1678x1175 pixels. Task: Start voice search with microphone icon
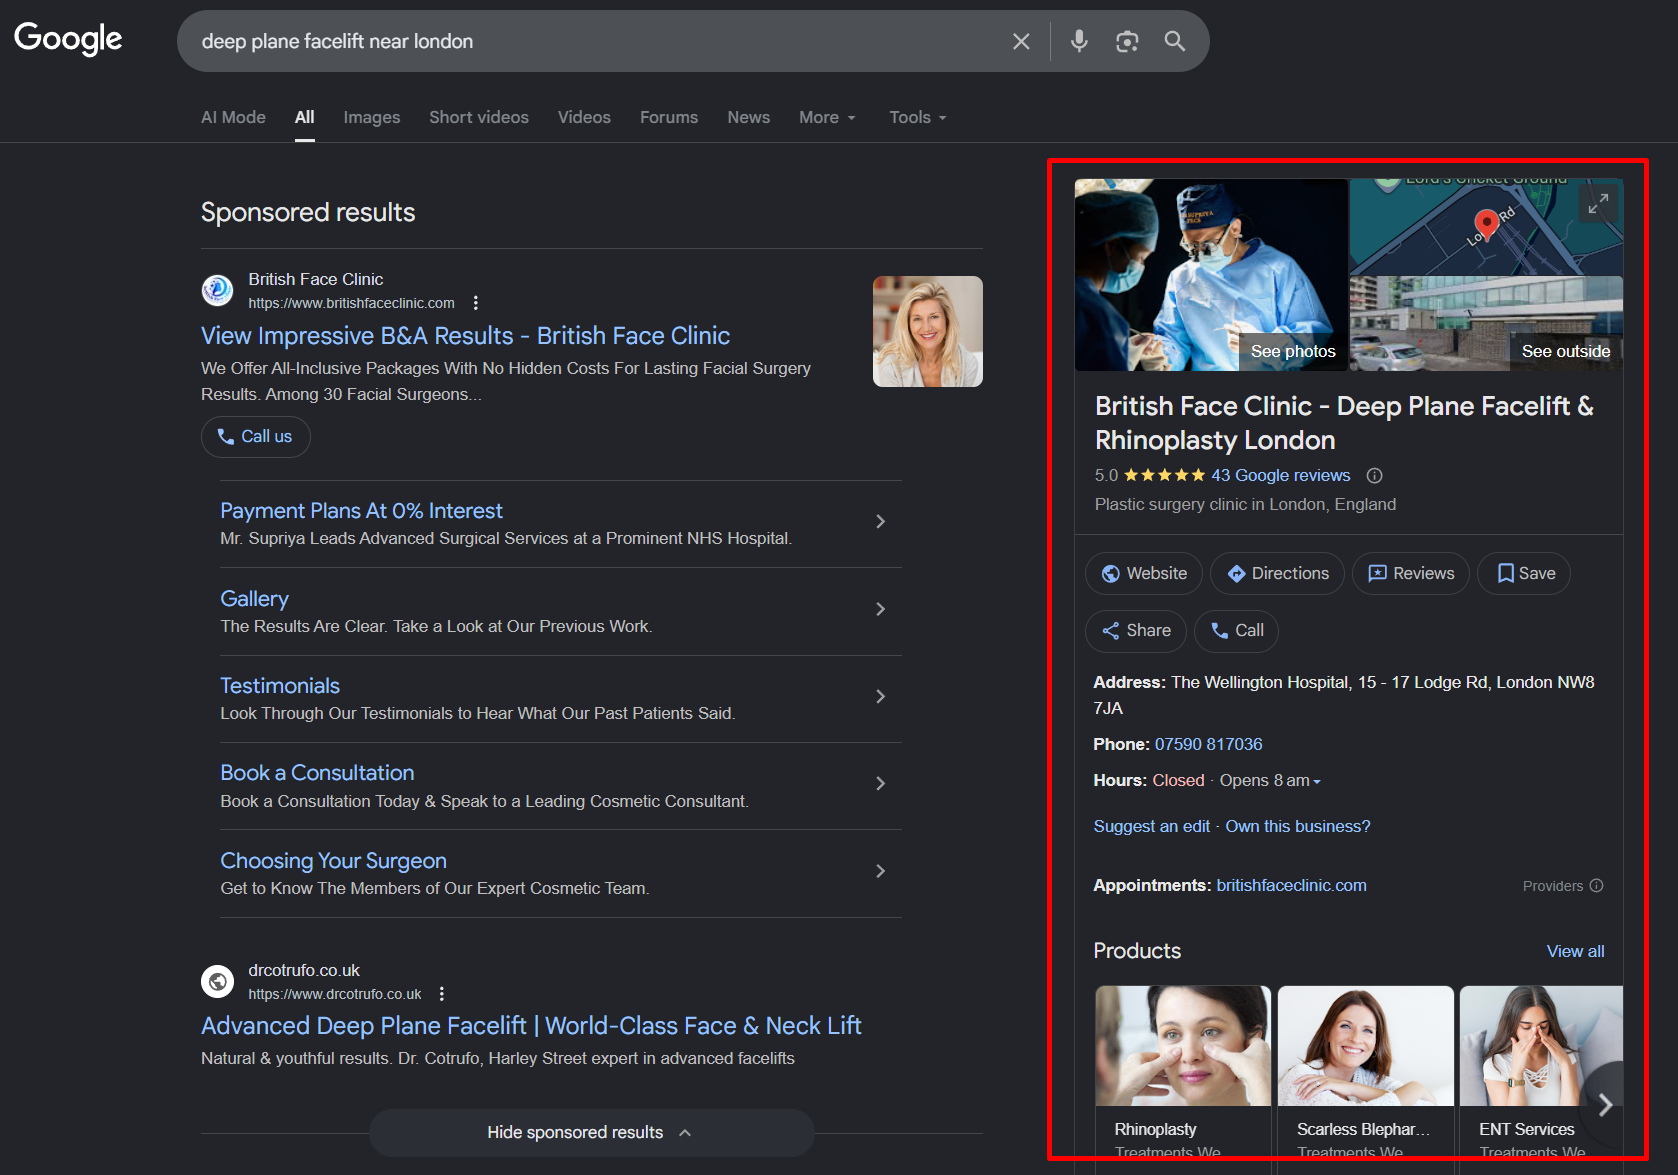(1079, 41)
